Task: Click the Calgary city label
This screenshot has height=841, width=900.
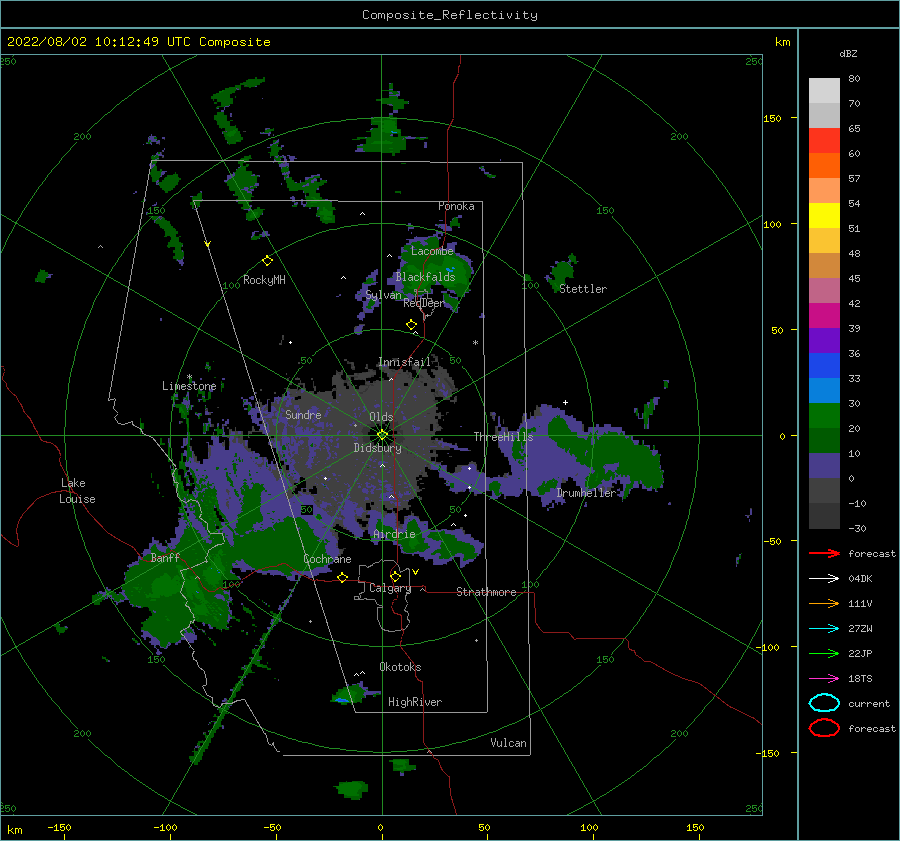Action: 390,588
